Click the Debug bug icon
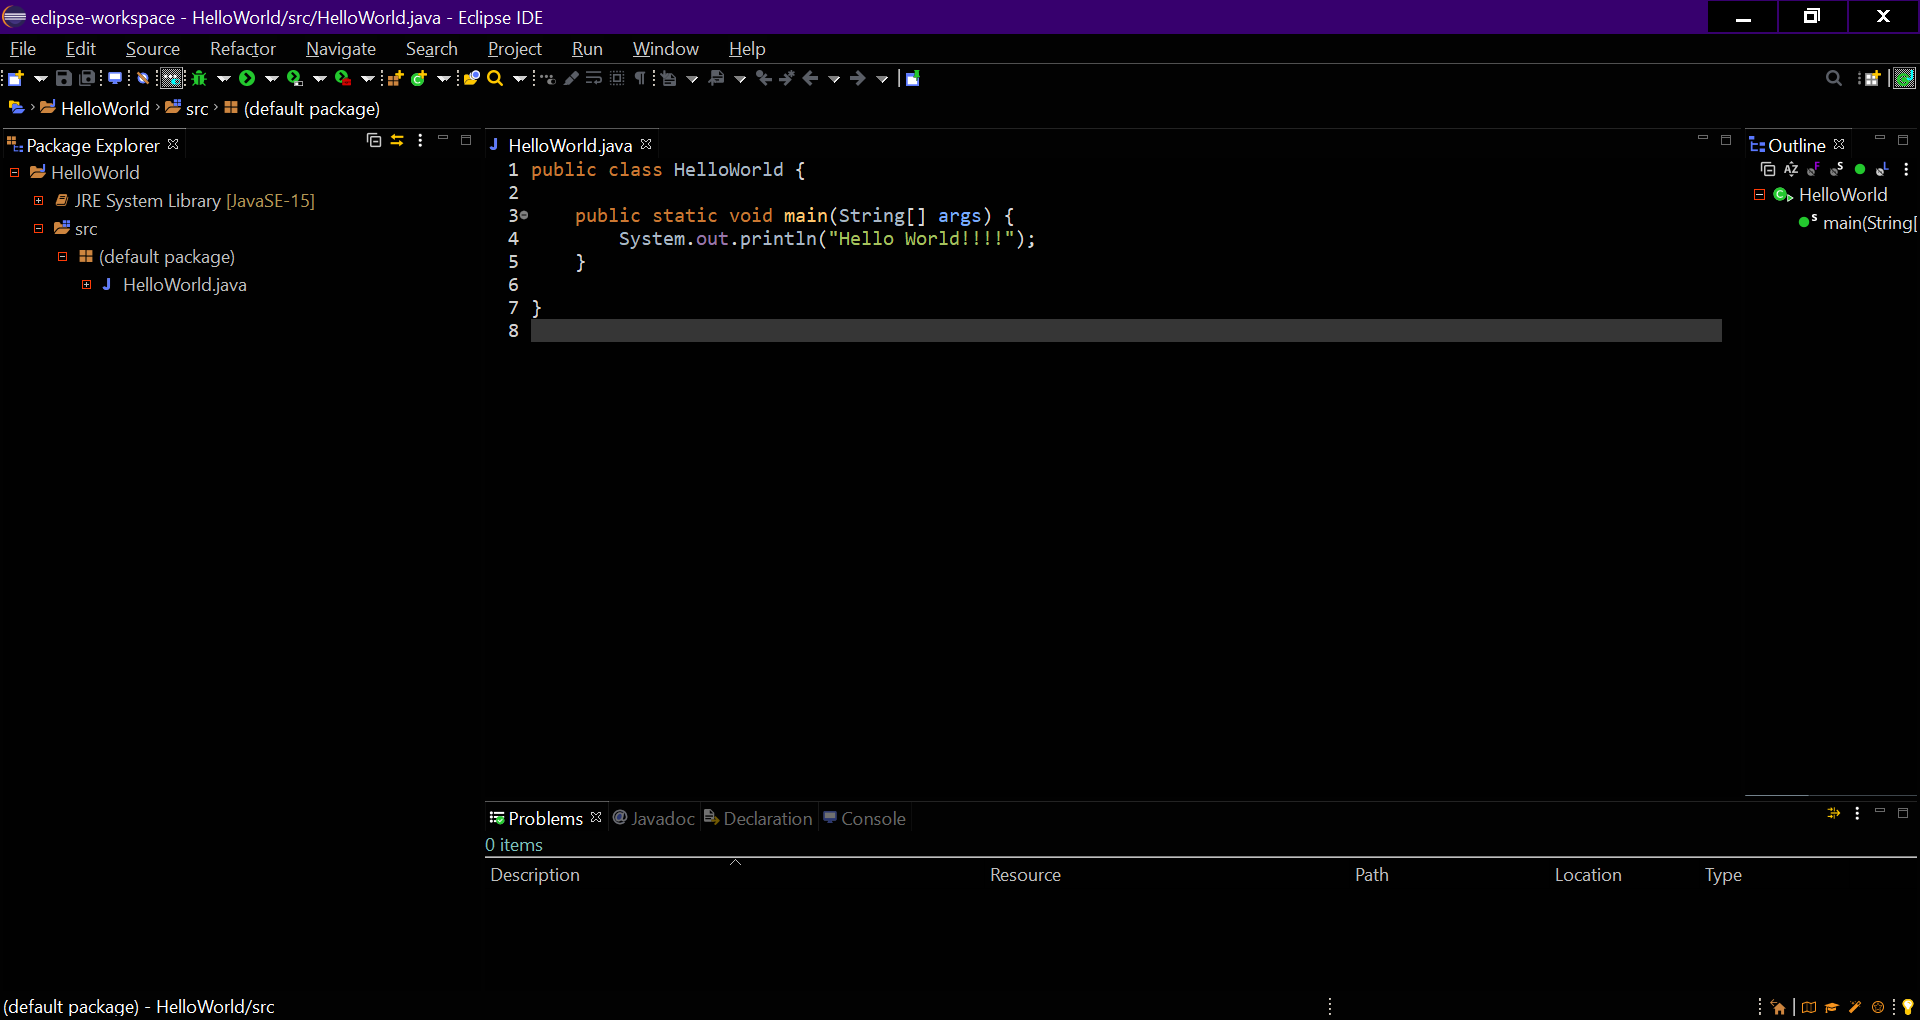 click(x=199, y=78)
